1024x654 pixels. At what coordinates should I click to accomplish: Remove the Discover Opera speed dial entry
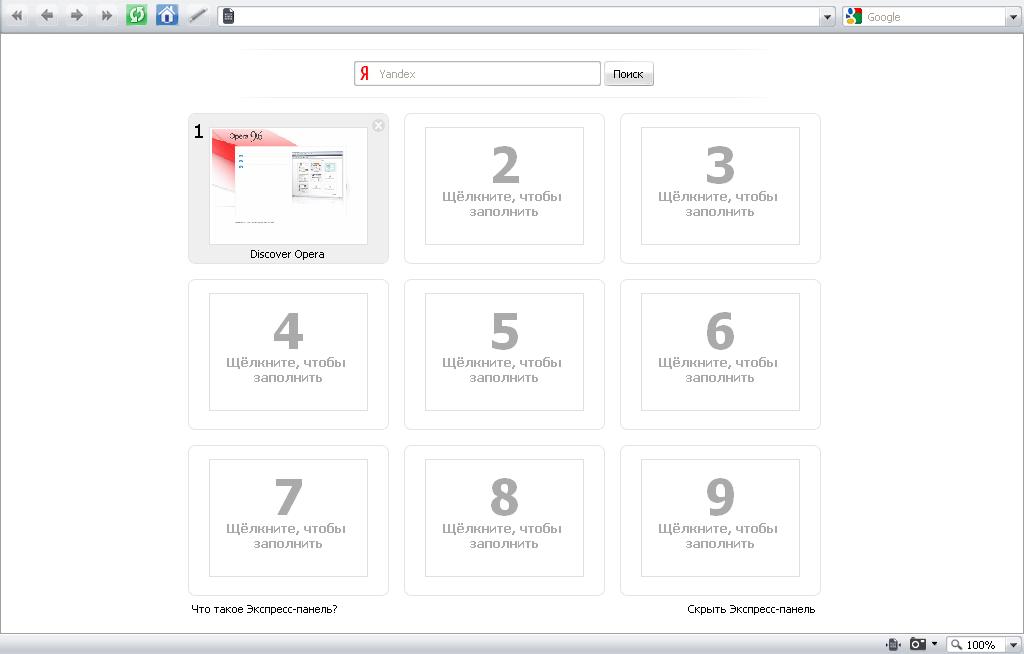point(378,125)
